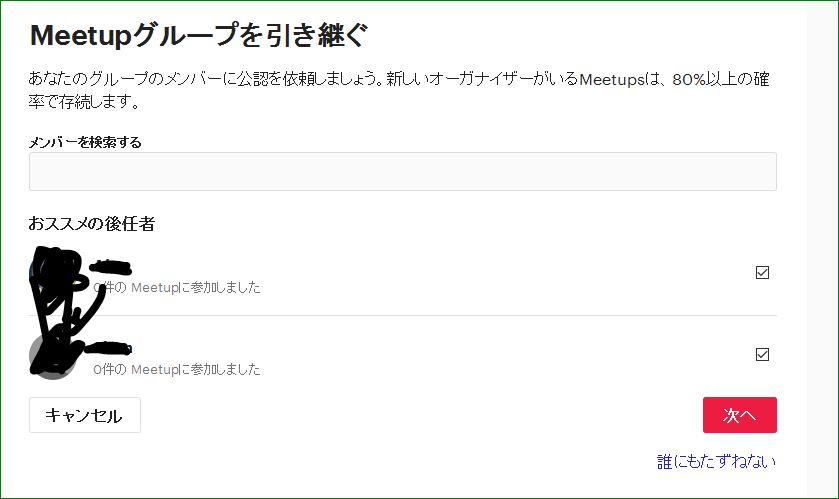The width and height of the screenshot is (839, 499).
Task: Click second member's 0件の Meetupに参加しました text
Action: 177,369
